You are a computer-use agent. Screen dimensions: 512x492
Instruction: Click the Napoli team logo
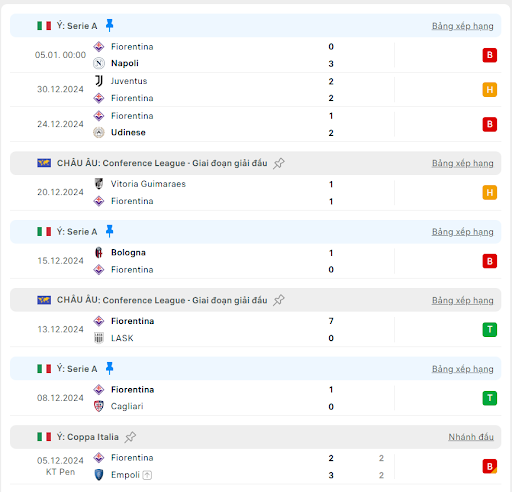click(x=99, y=63)
